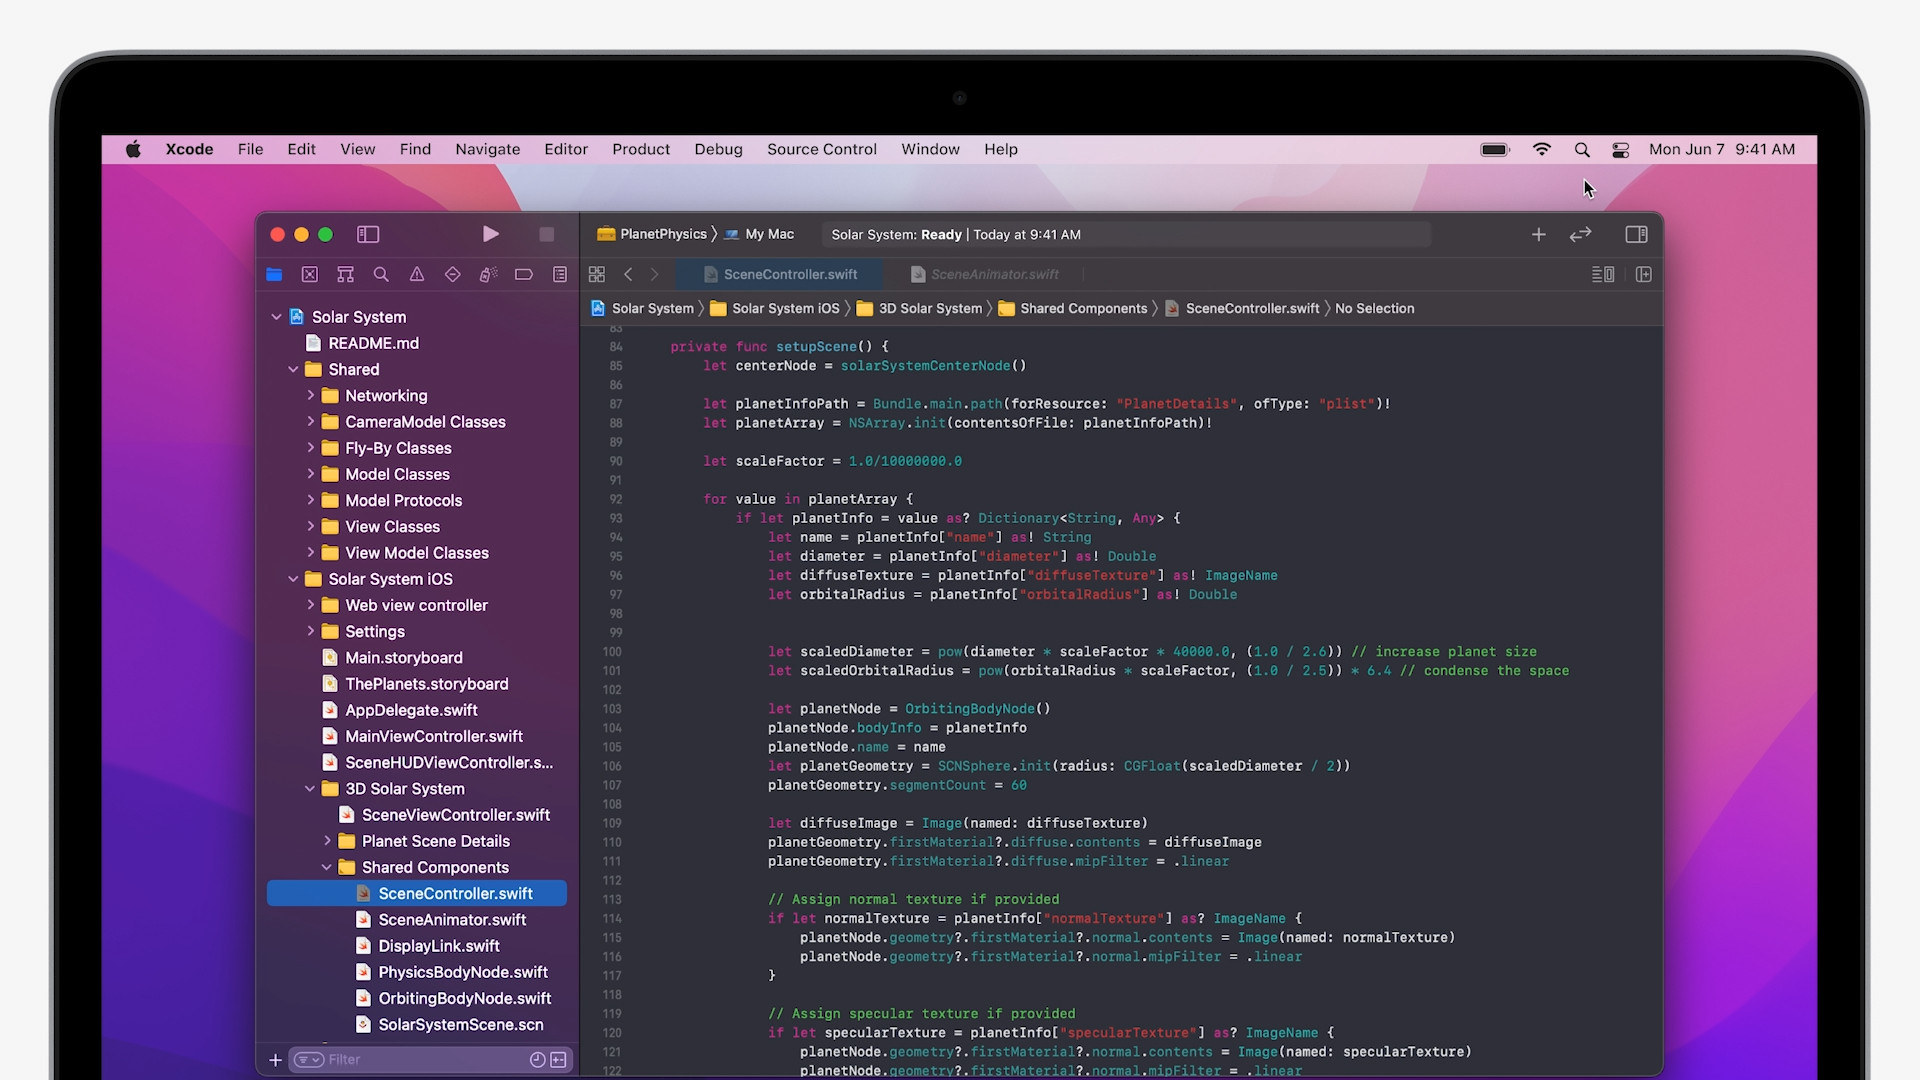This screenshot has width=1920, height=1080.
Task: Select OrbitingBodyNode.swift in the navigator
Action: coord(464,998)
